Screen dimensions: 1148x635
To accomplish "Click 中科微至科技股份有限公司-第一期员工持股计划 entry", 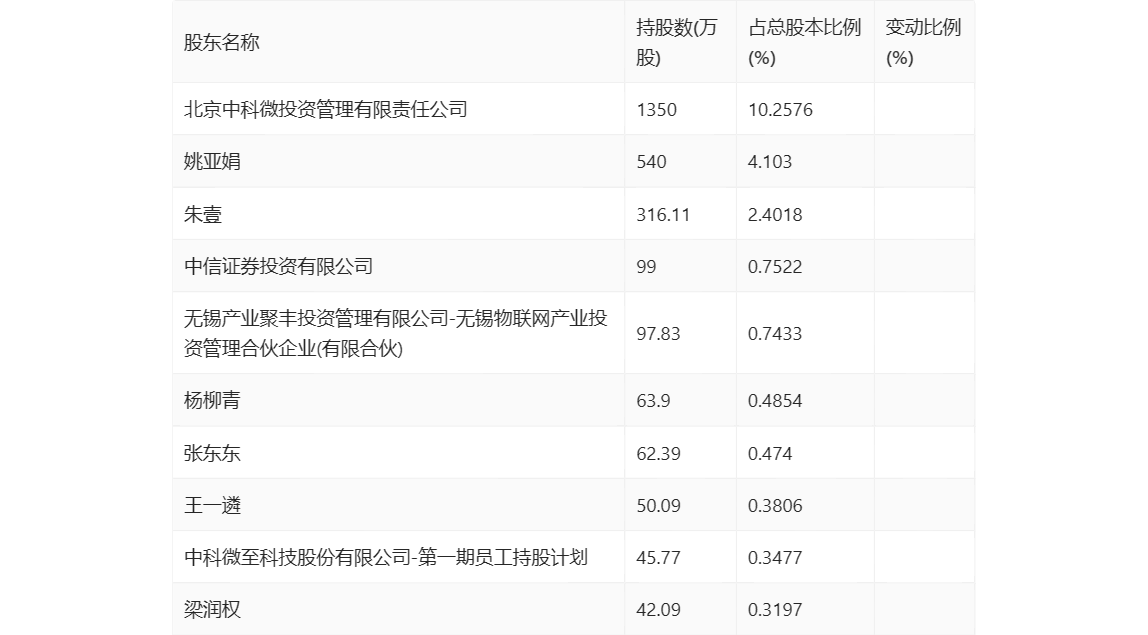I will click(386, 557).
